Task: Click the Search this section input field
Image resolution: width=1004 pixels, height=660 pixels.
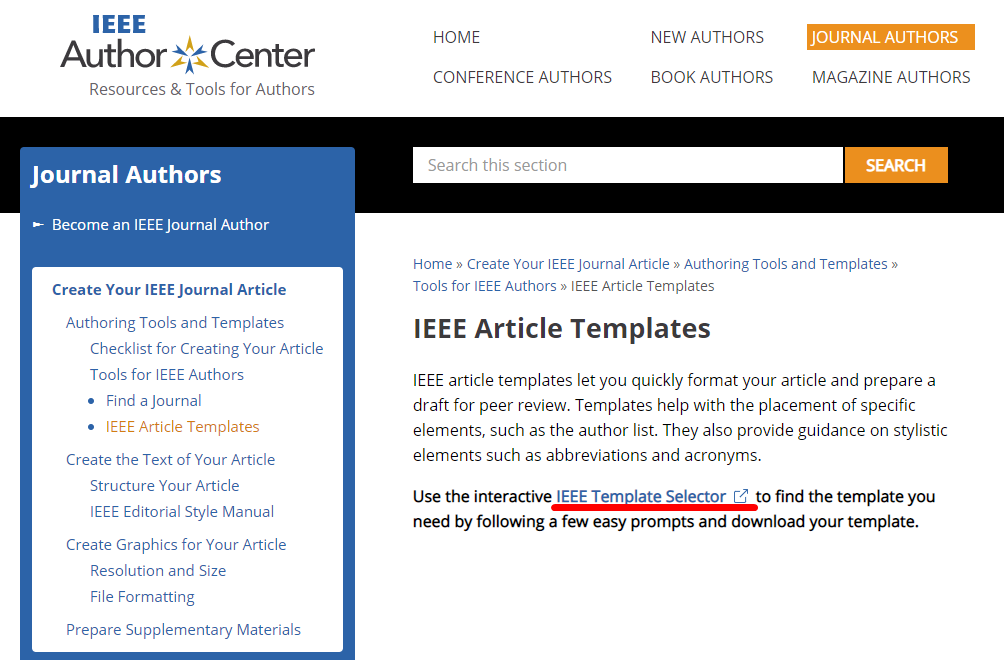Action: click(627, 164)
